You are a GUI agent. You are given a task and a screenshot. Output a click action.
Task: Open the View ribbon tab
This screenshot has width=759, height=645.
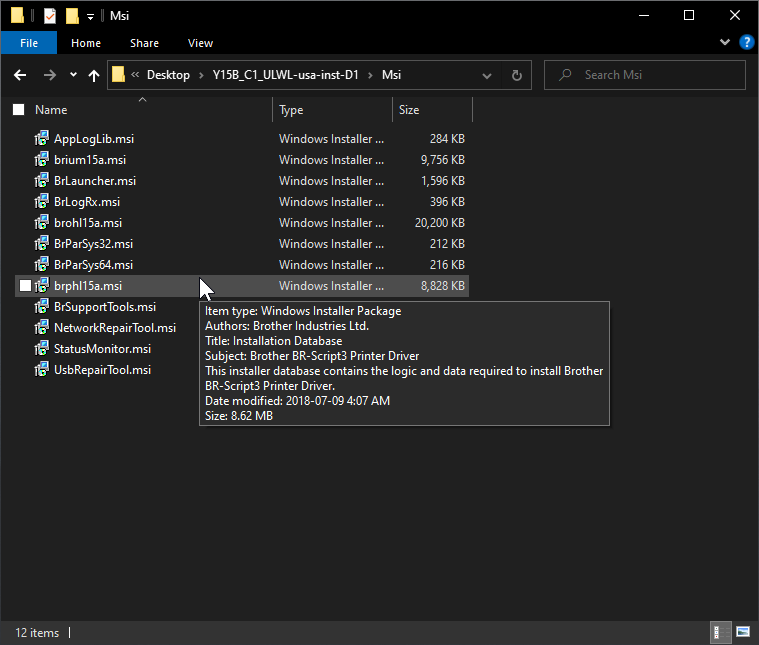[x=200, y=43]
